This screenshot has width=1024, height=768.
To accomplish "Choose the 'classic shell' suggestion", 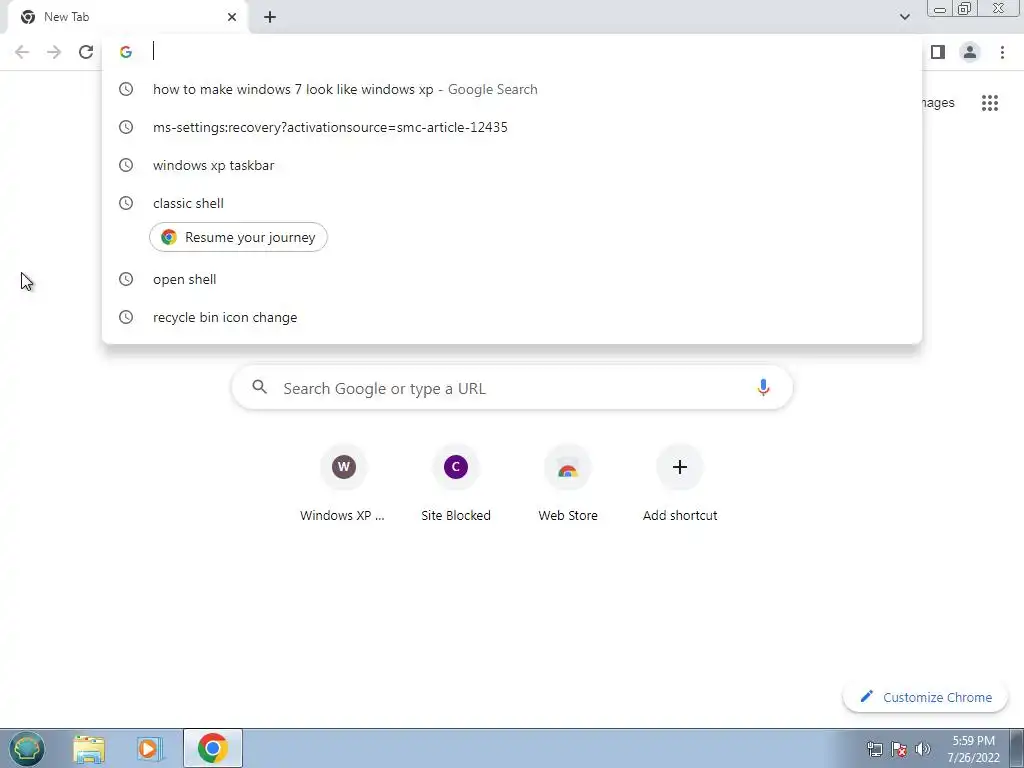I will [x=512, y=203].
